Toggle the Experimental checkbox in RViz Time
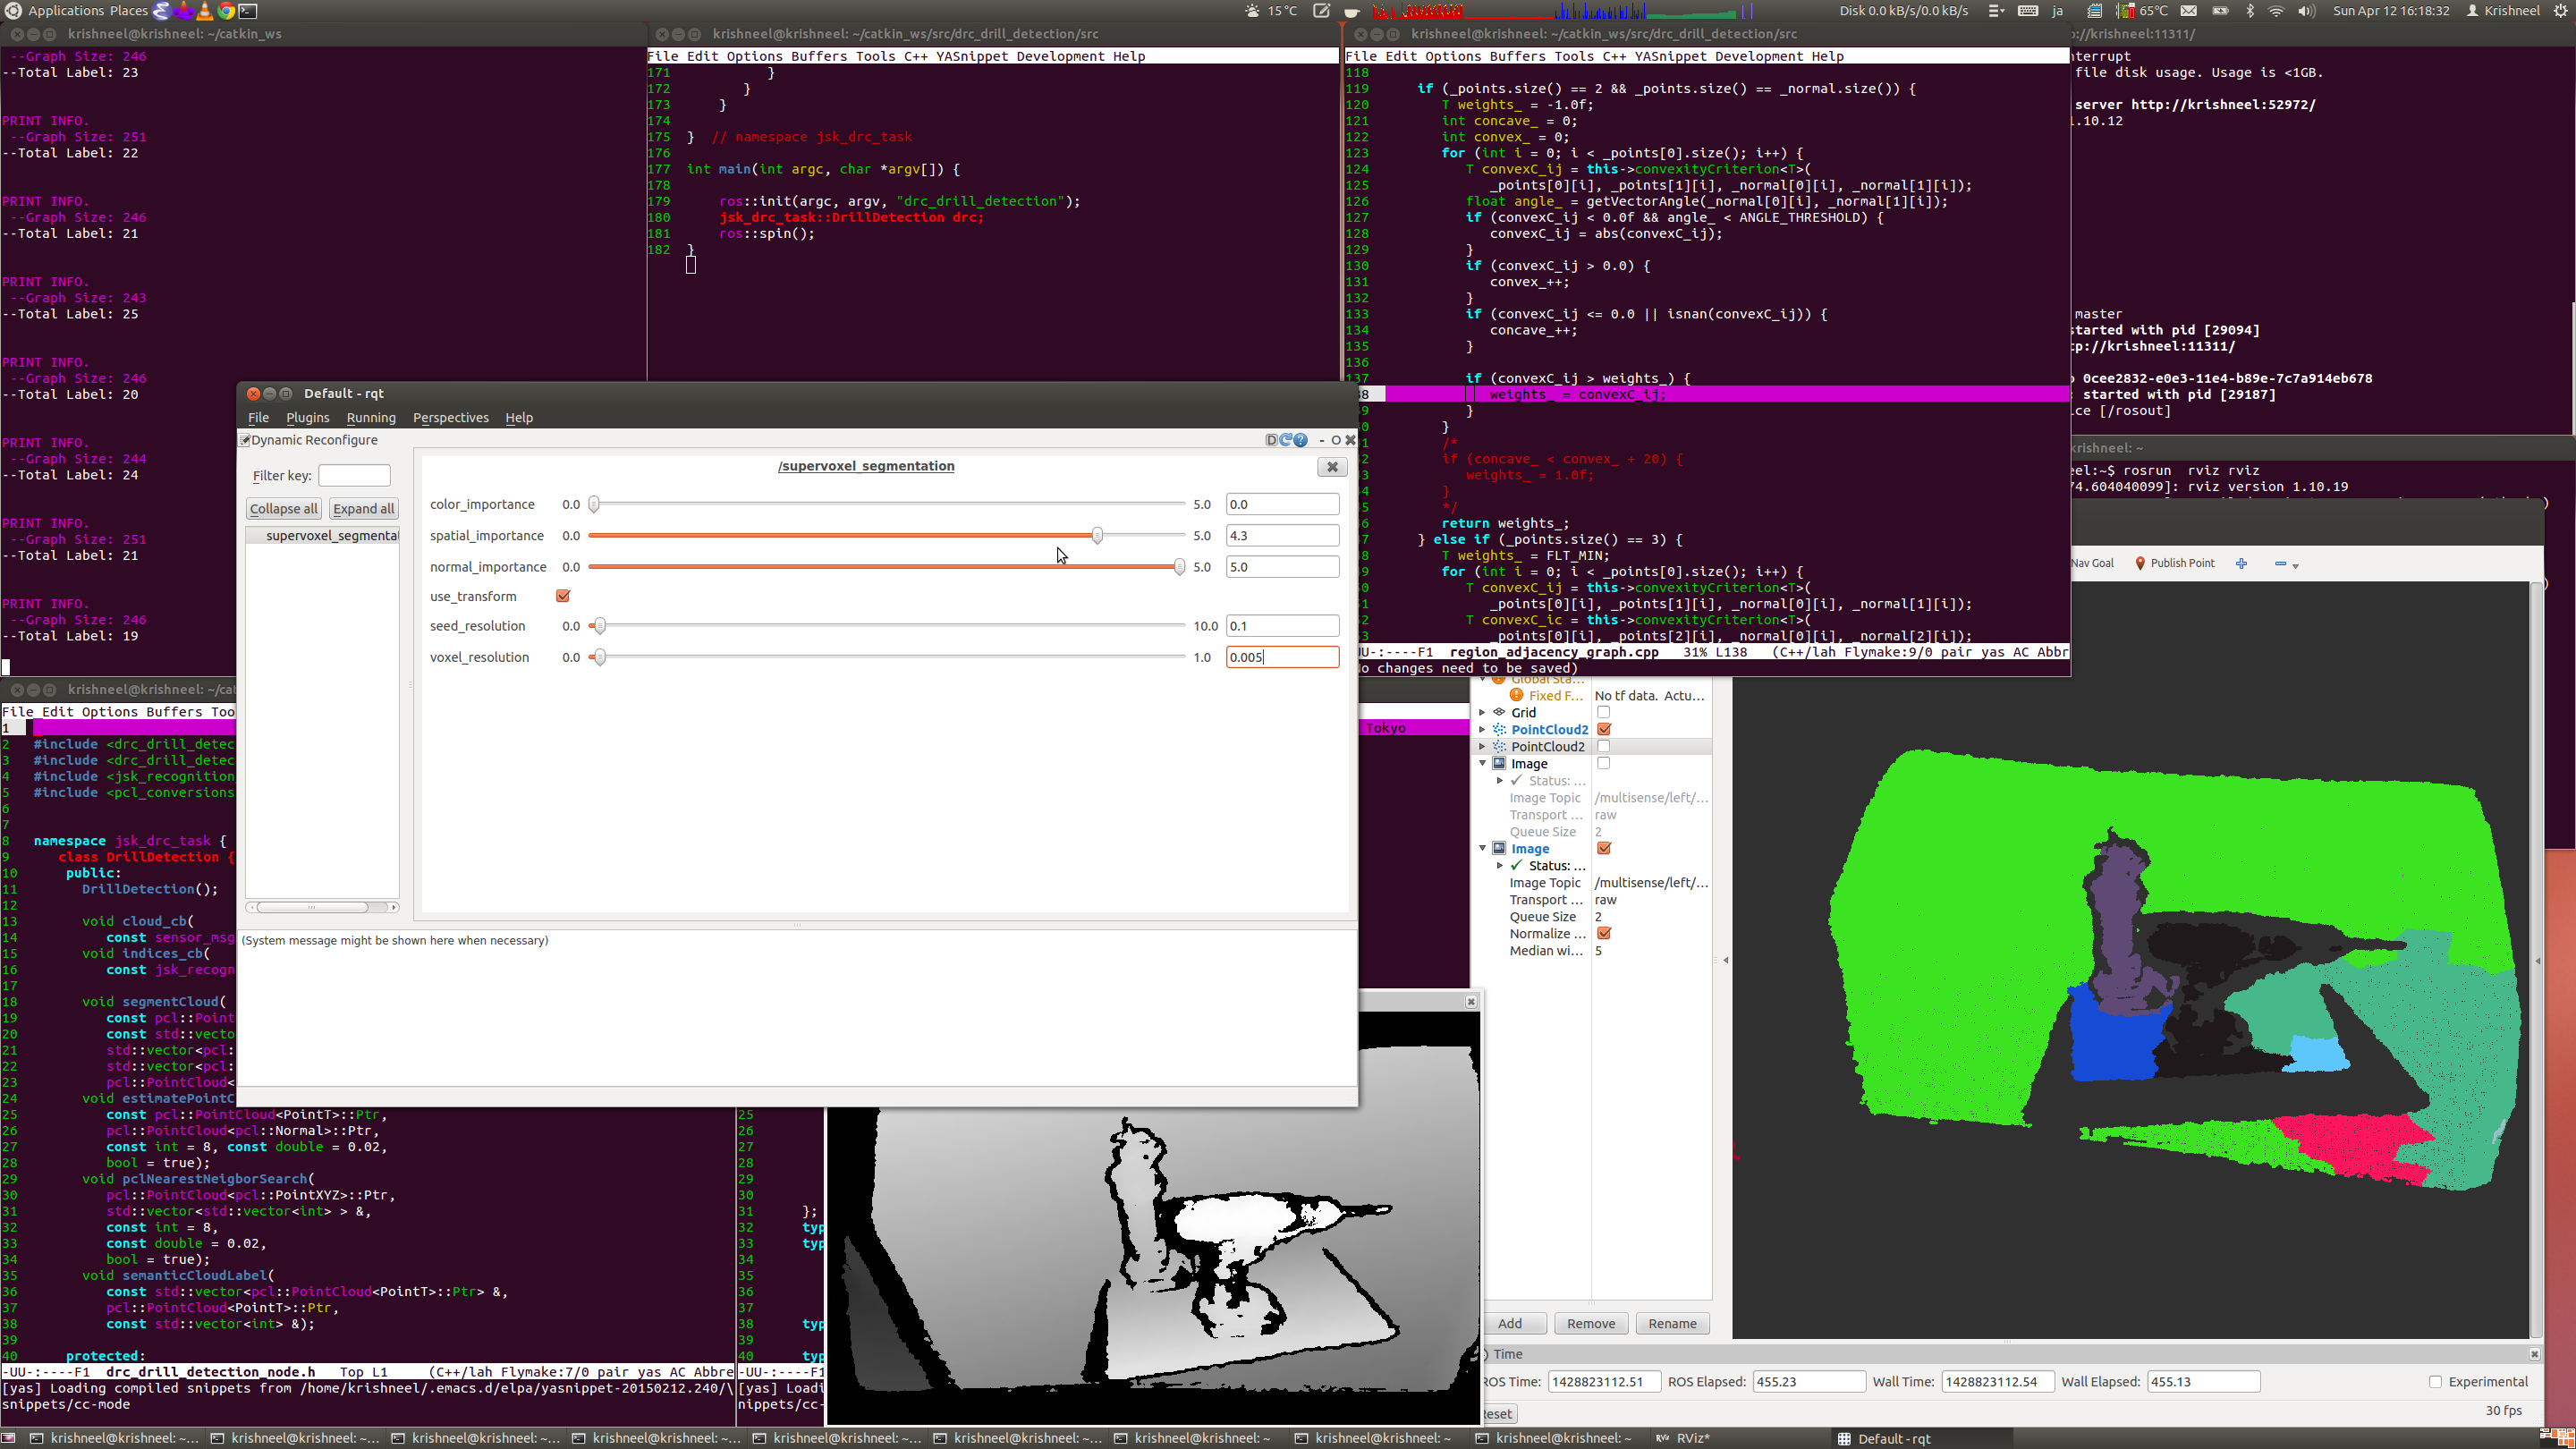 pyautogui.click(x=2435, y=1381)
